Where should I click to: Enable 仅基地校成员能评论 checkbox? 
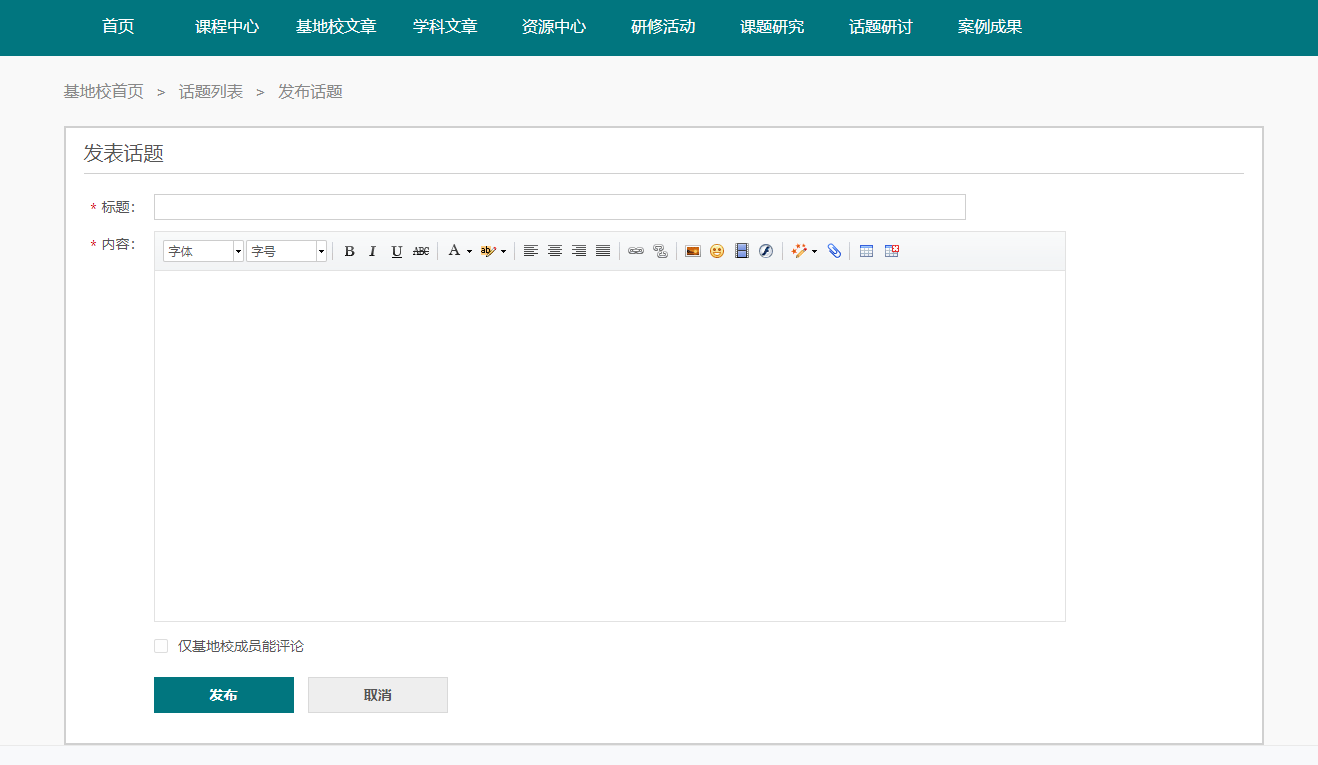[x=161, y=646]
